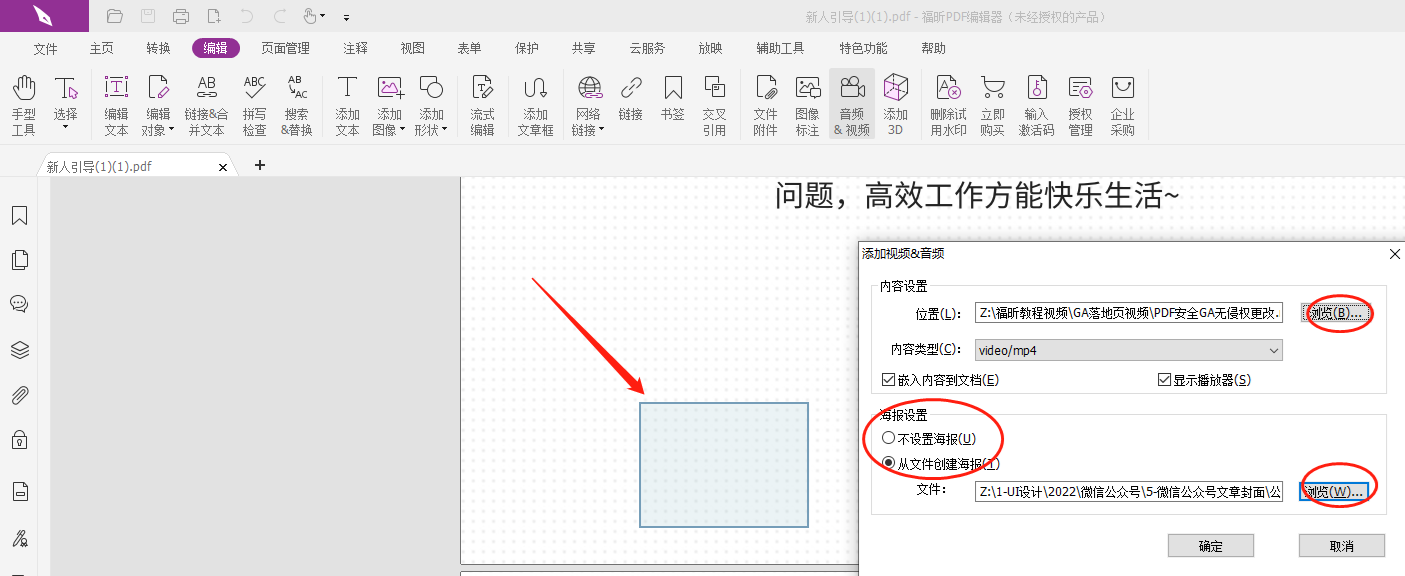
Task: Open the 拼写检查 tool
Action: click(255, 103)
